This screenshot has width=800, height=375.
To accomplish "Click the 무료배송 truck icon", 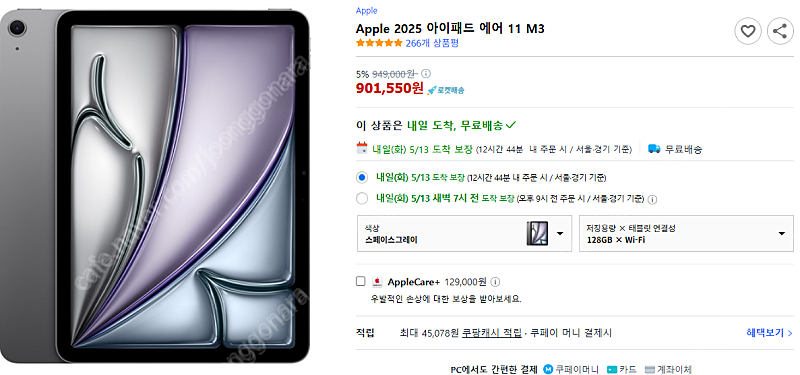I will point(654,149).
